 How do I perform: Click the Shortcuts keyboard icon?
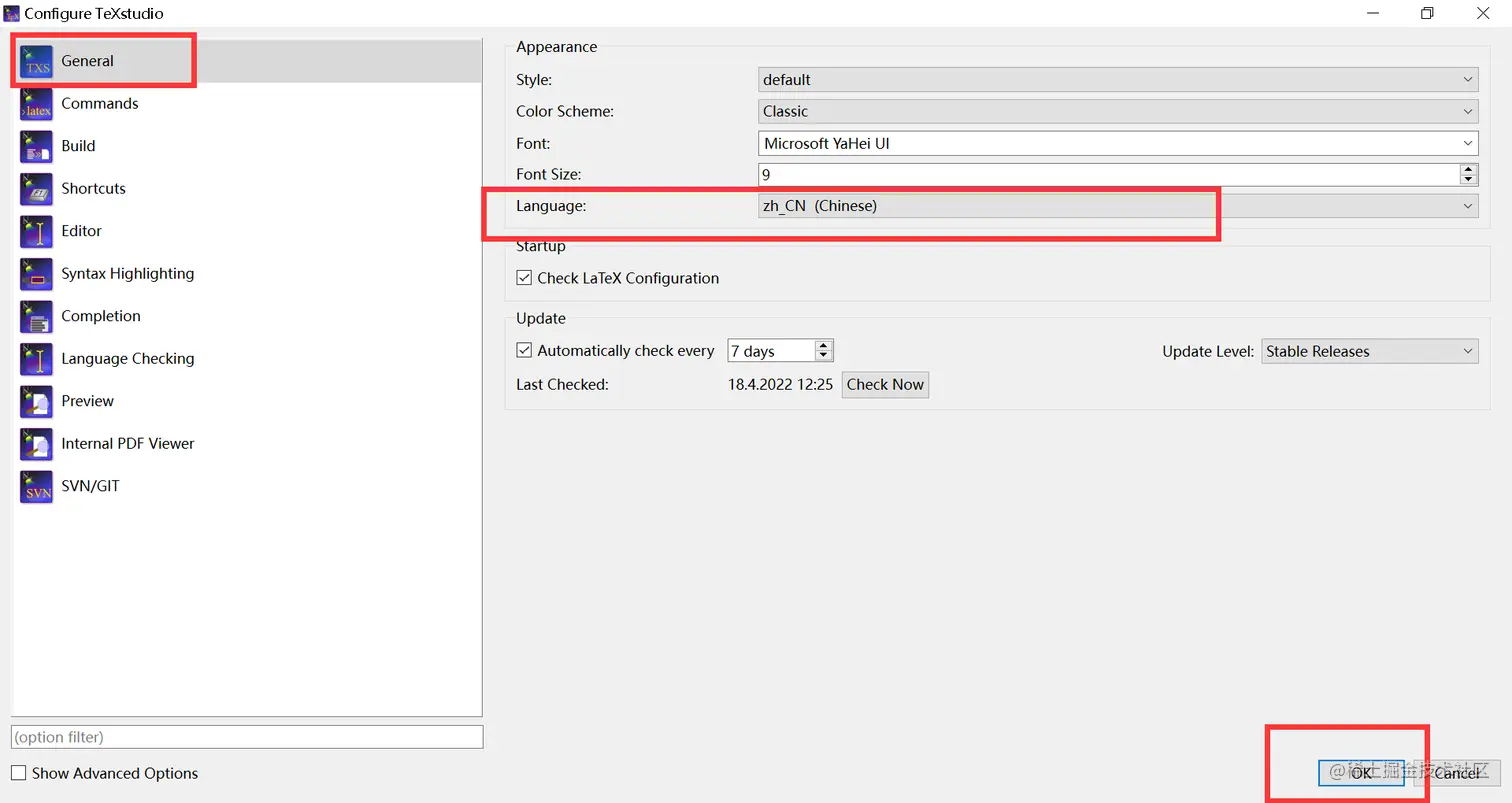37,189
